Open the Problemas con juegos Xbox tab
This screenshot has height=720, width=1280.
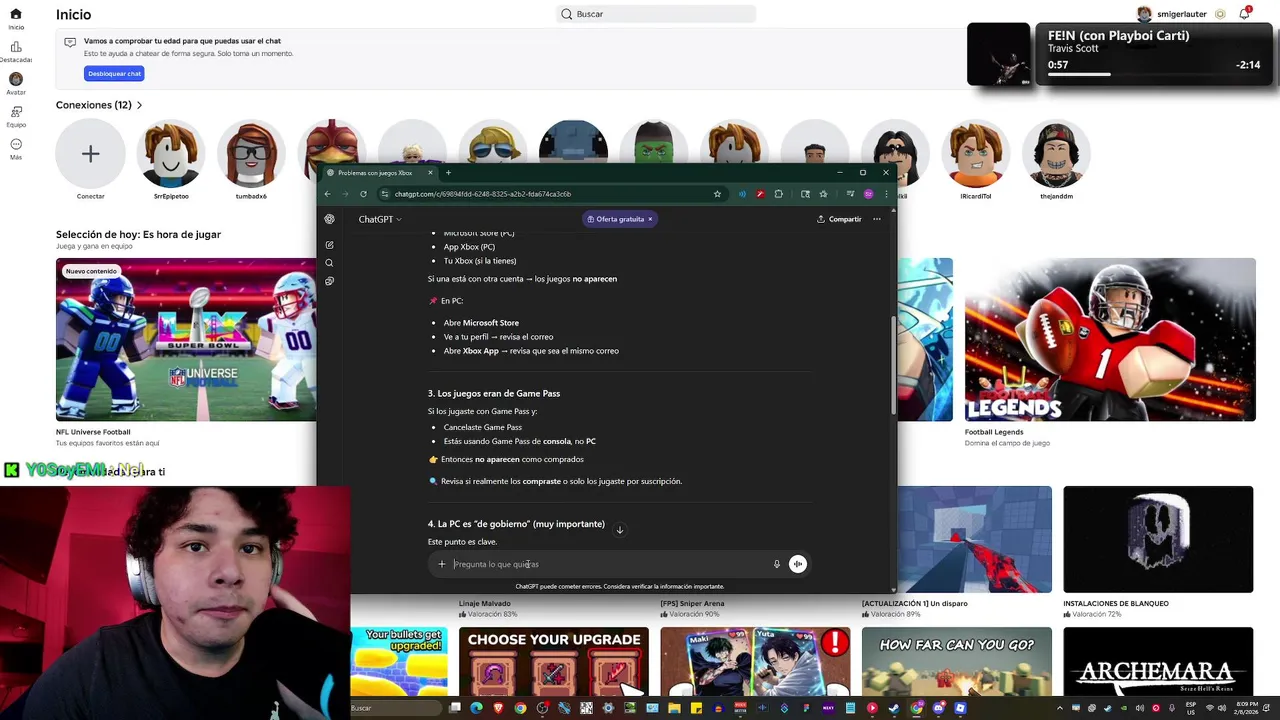click(378, 173)
